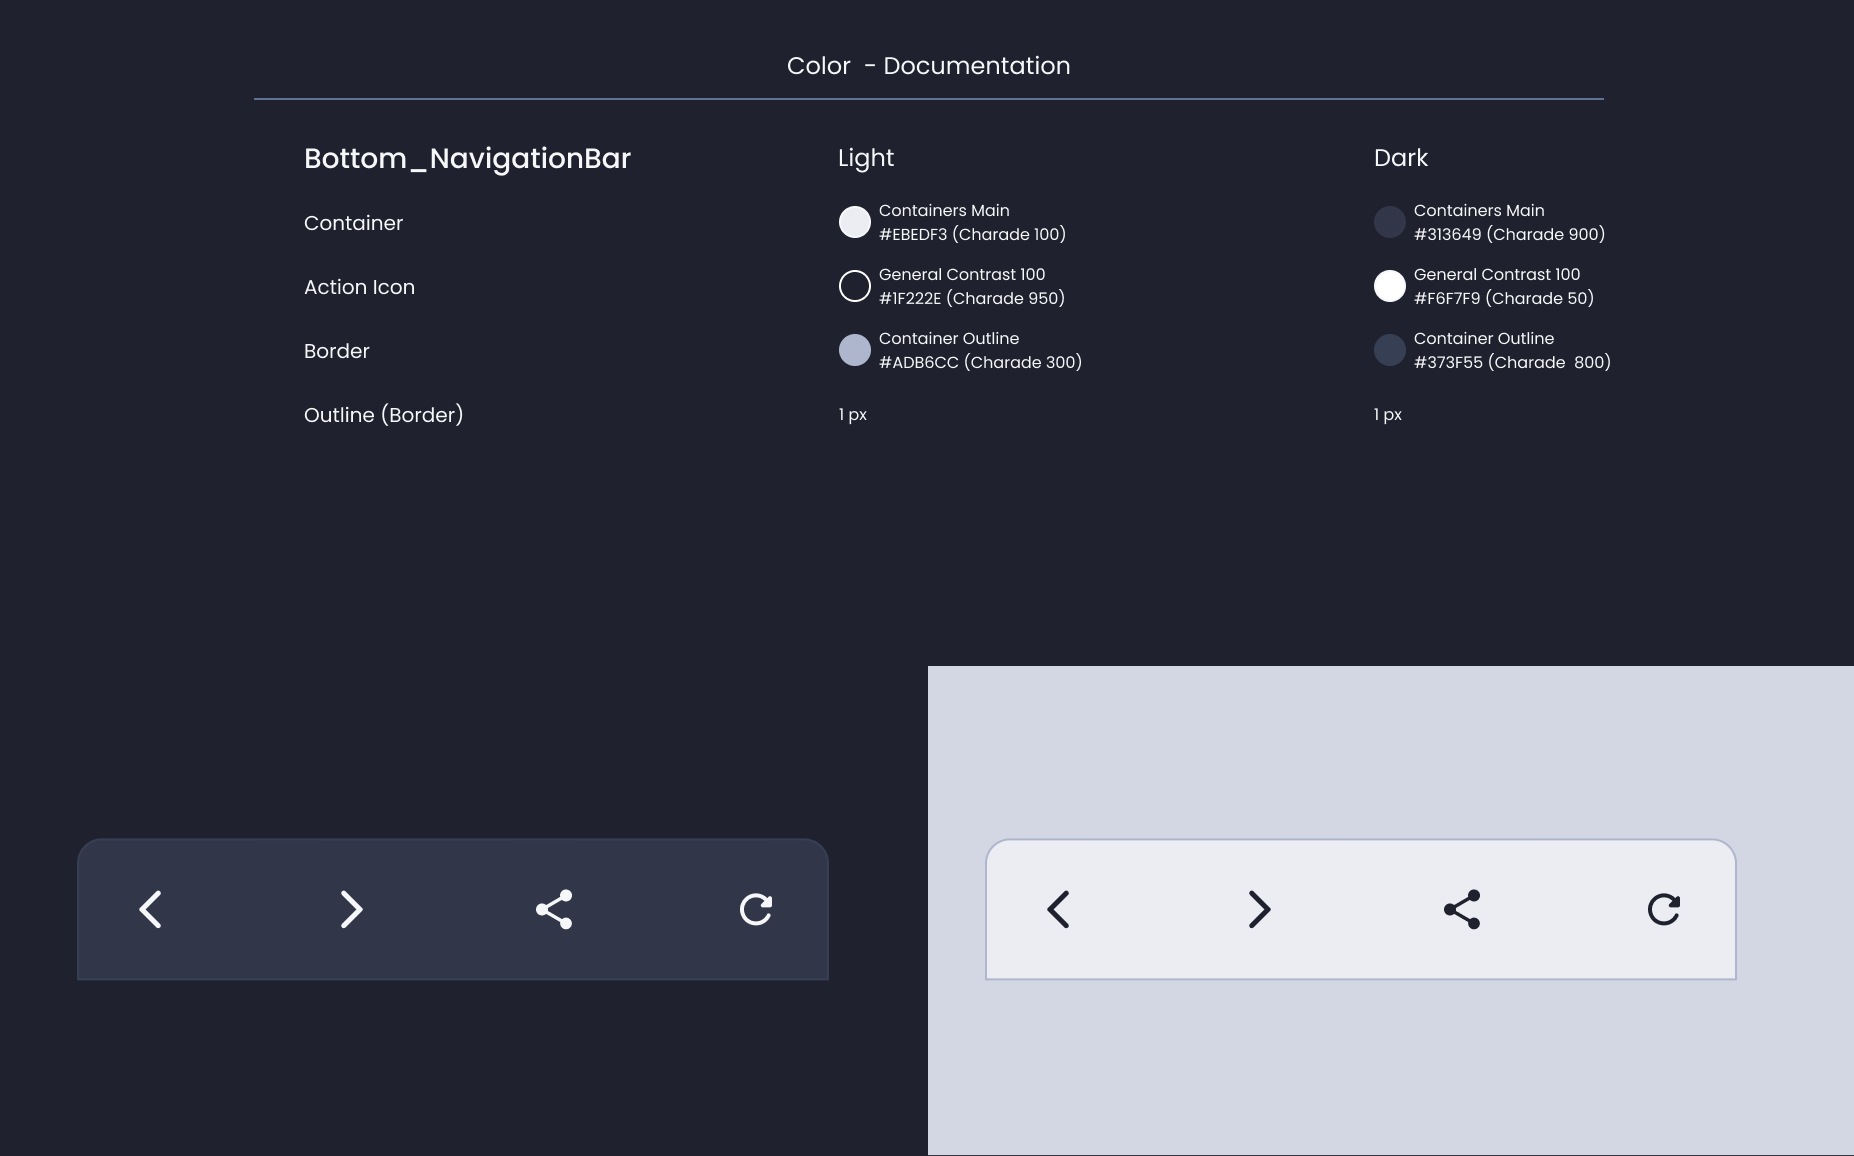
Task: Click the Border row label
Action: click(x=336, y=351)
